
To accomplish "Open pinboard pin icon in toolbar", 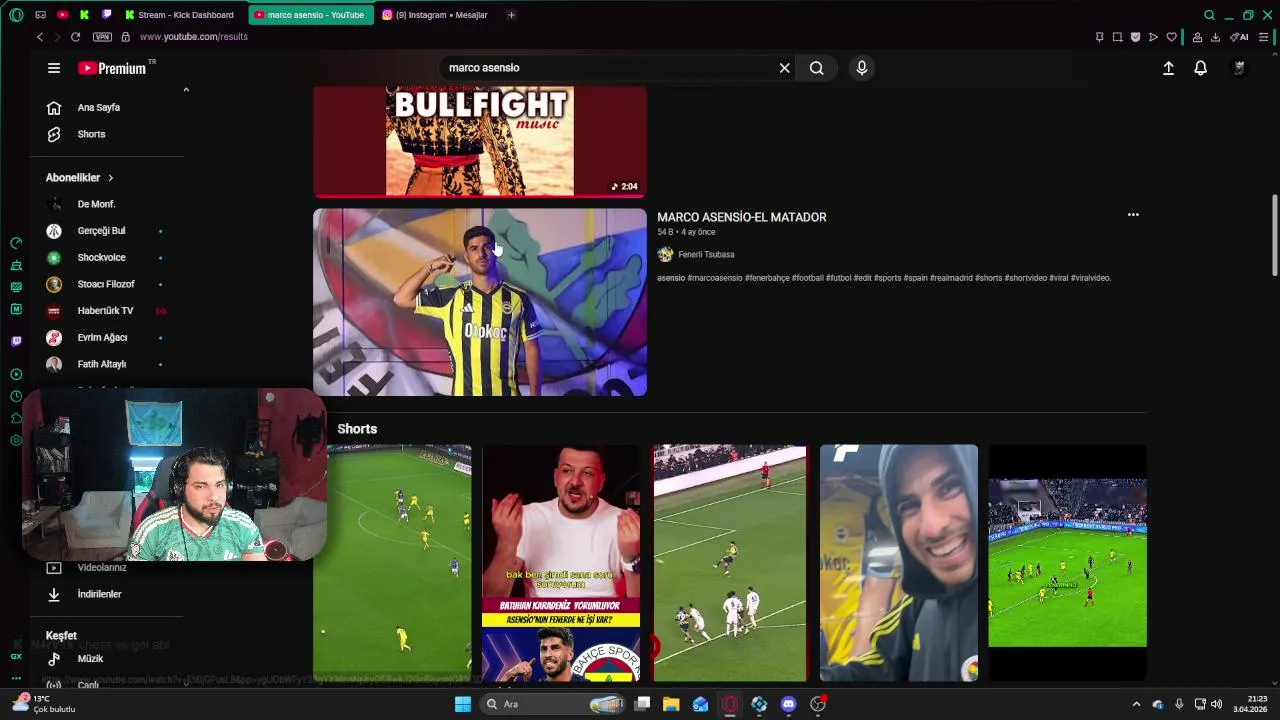I will click(1099, 37).
